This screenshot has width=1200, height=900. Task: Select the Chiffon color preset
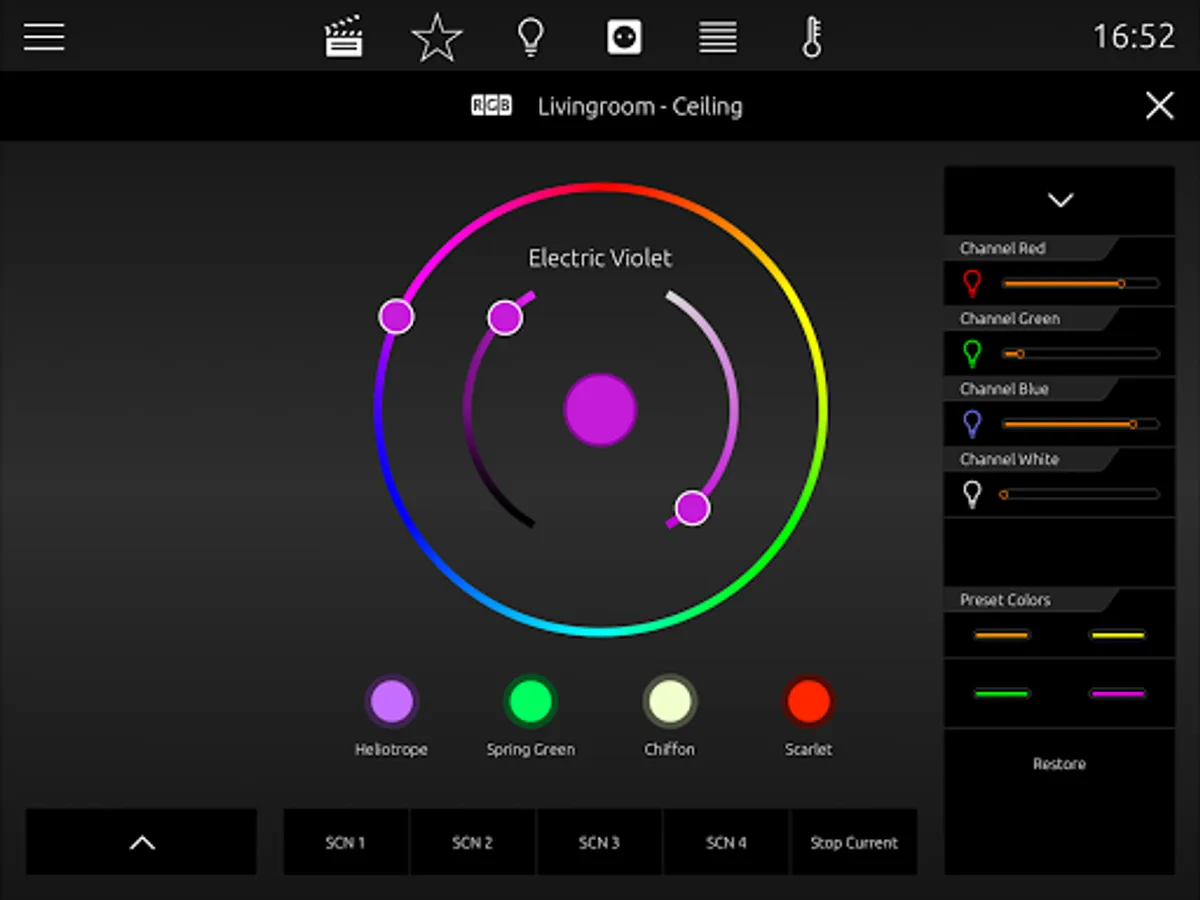coord(669,702)
